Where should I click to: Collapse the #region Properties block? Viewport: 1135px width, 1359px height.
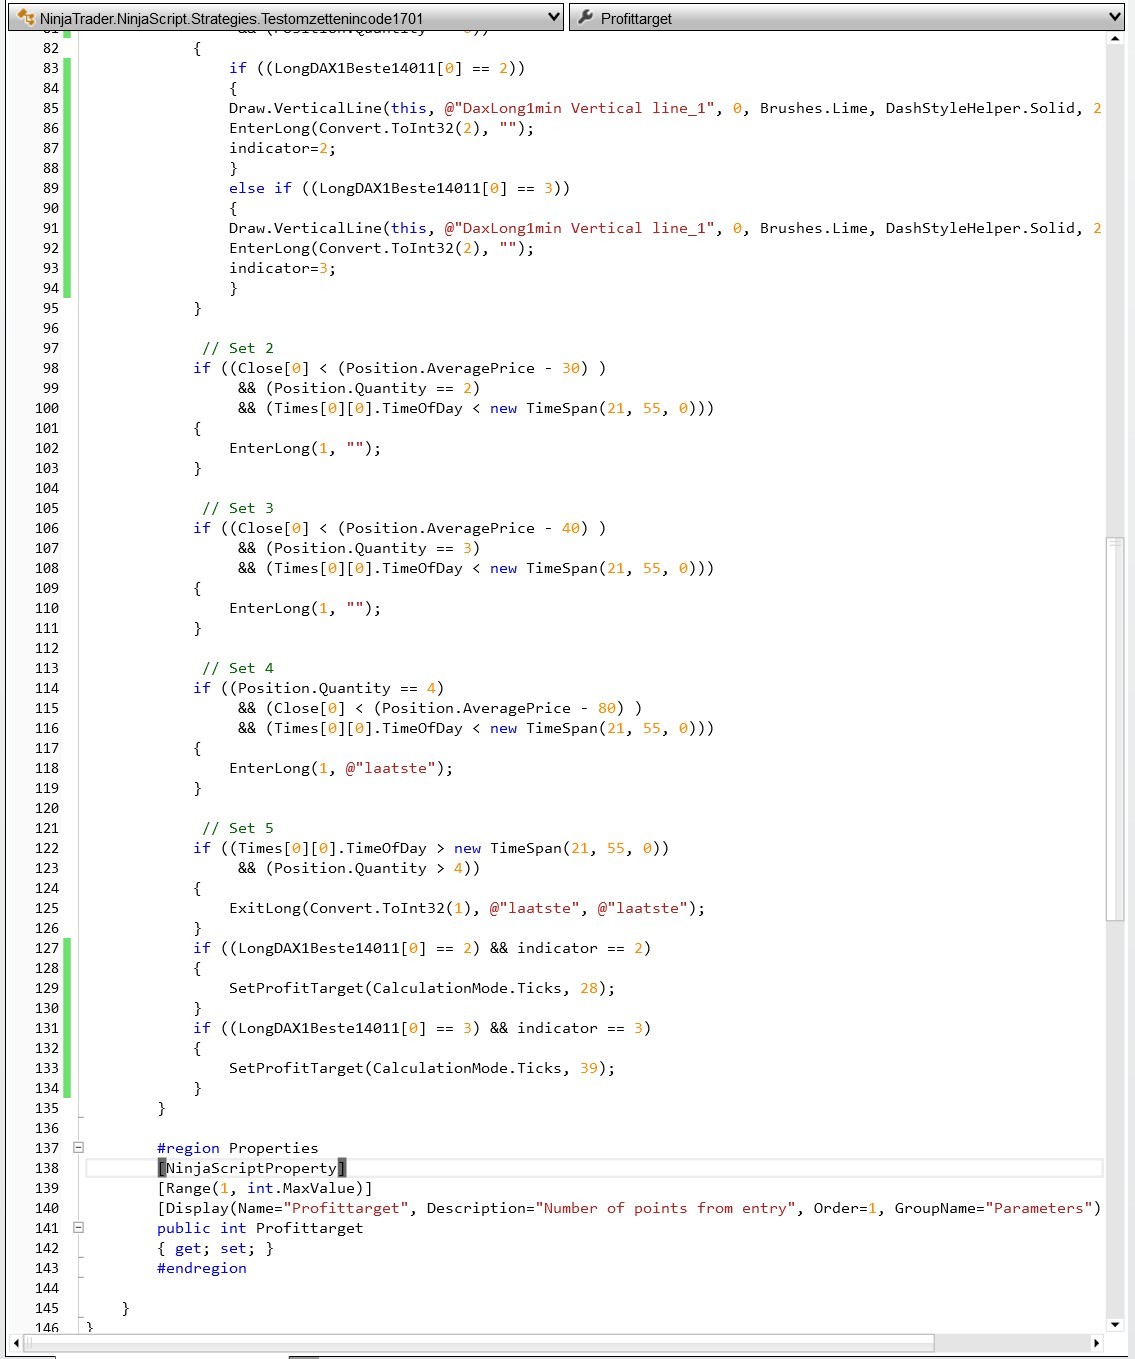click(x=78, y=1148)
